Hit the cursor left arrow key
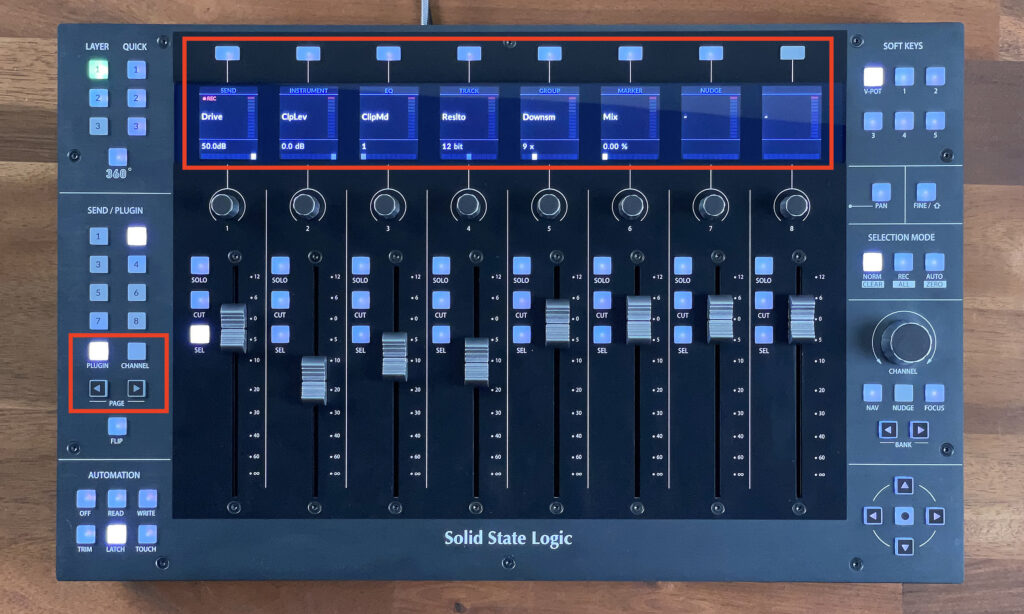This screenshot has height=614, width=1024. (873, 516)
